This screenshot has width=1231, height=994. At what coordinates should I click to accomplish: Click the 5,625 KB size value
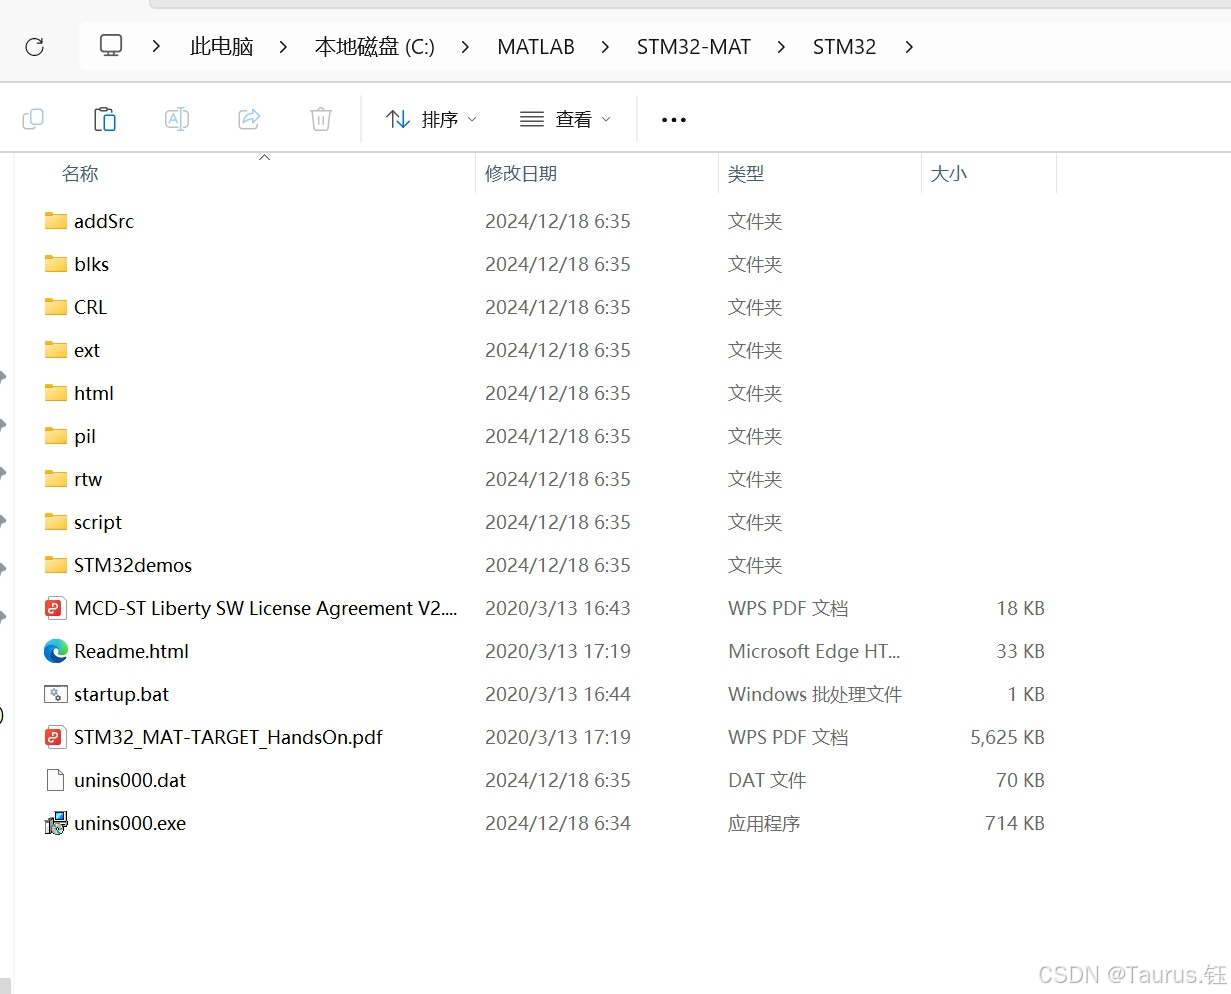[1007, 737]
